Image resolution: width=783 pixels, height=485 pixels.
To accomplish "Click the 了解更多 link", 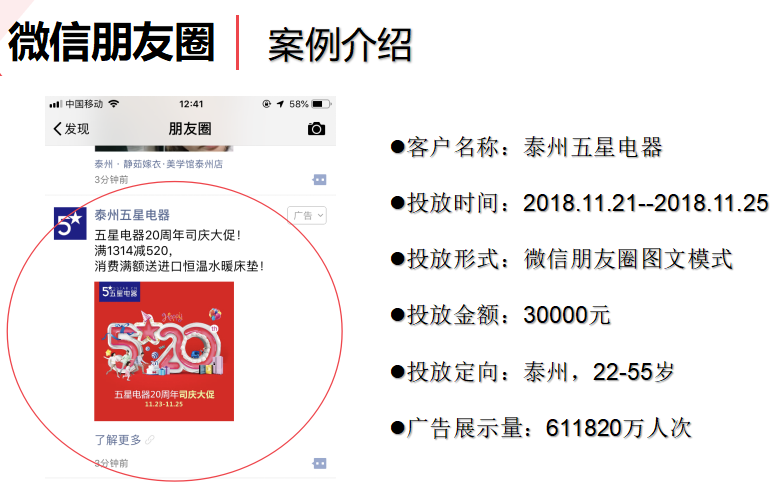I will [118, 440].
